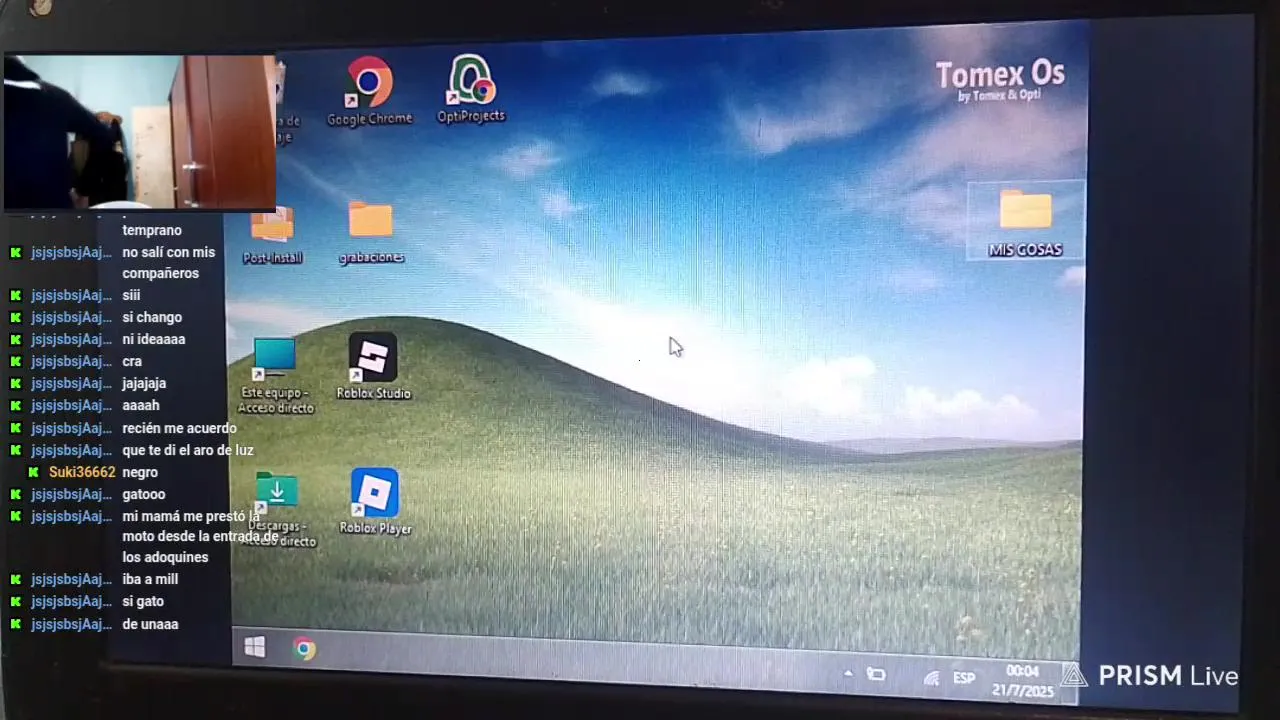The image size is (1280, 720).
Task: Click chat message "recién me acuerdo"
Action: coord(179,428)
